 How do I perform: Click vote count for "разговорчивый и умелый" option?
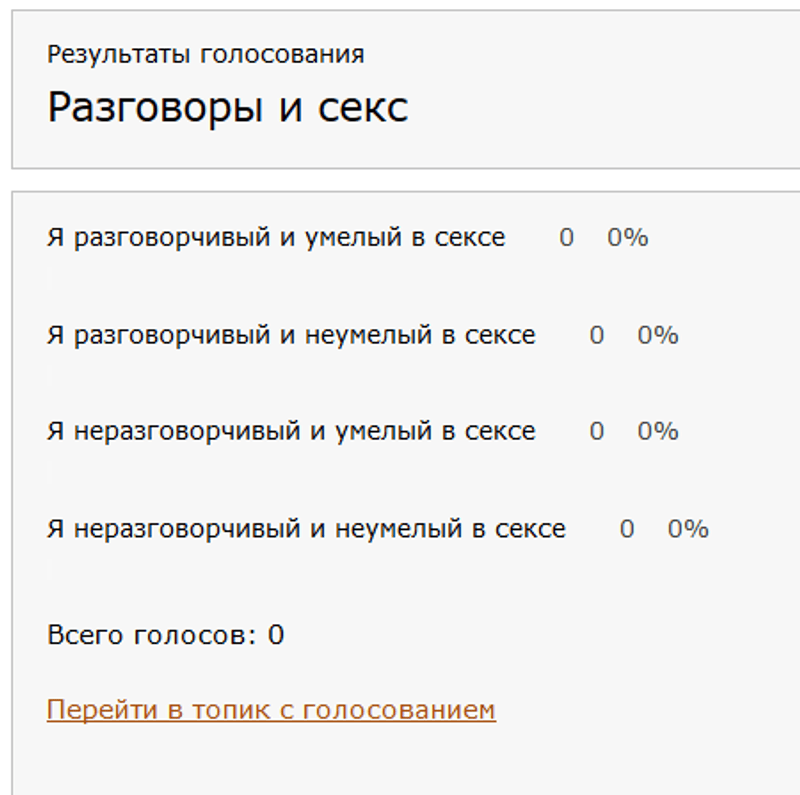[x=567, y=238]
